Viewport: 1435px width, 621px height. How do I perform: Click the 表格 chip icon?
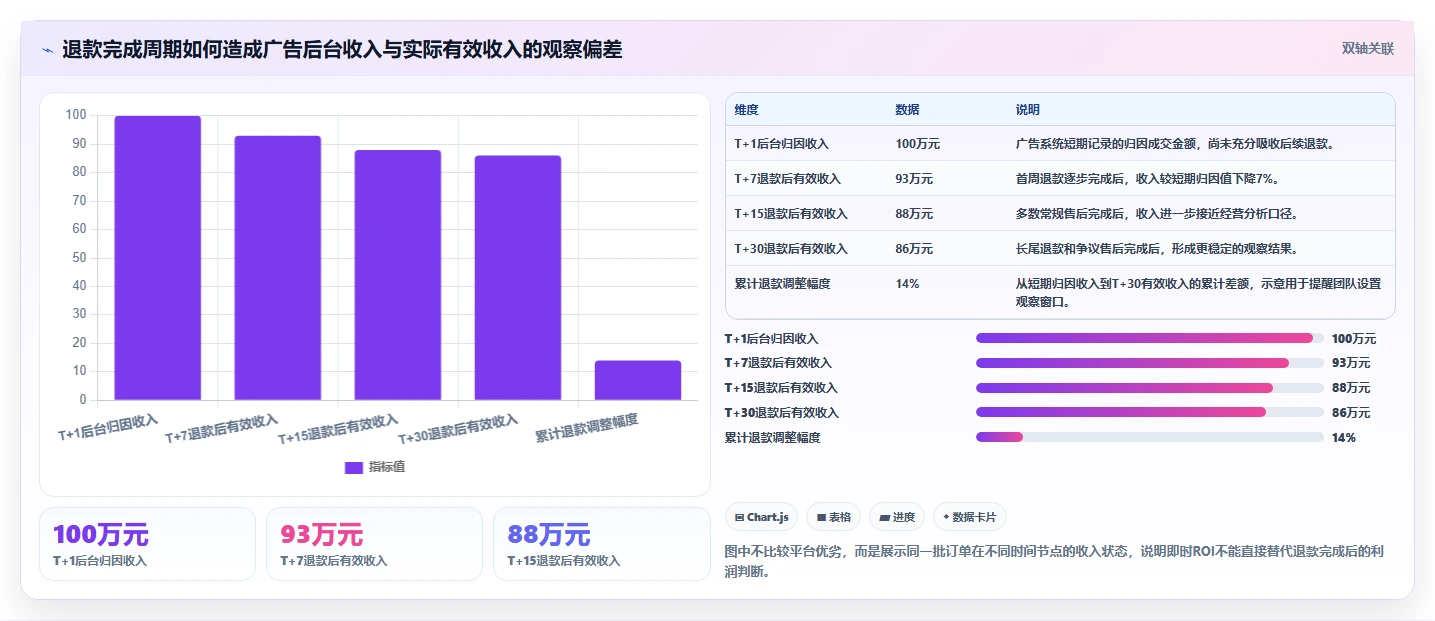821,518
